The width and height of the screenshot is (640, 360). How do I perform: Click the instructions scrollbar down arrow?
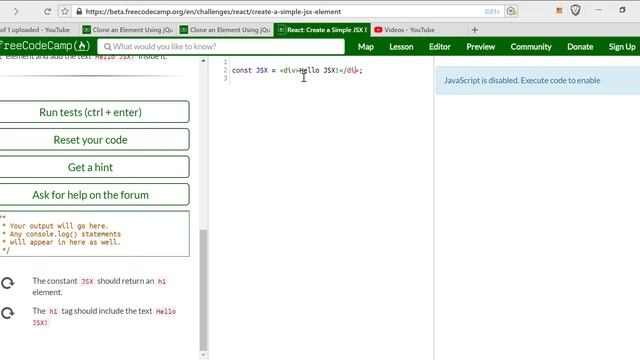(x=203, y=355)
